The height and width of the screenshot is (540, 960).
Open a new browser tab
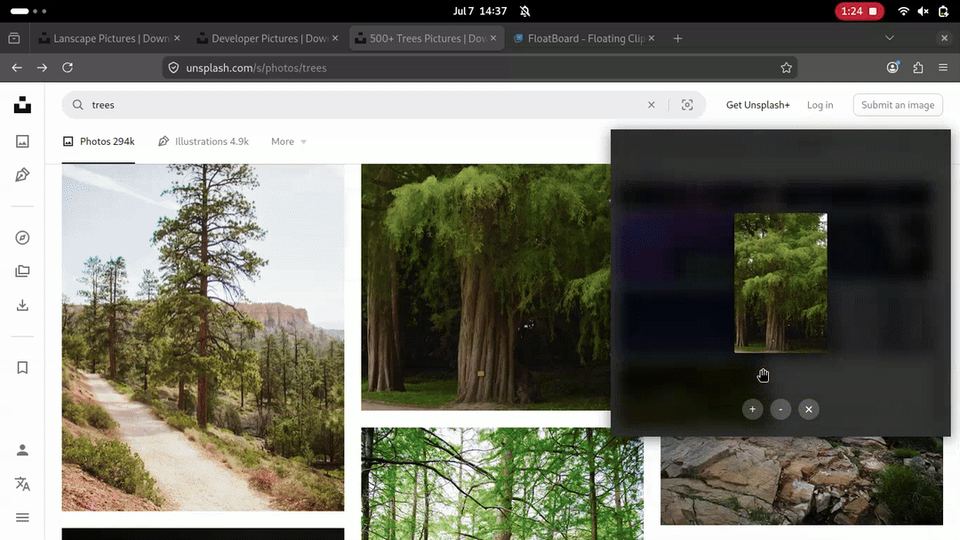tap(678, 38)
